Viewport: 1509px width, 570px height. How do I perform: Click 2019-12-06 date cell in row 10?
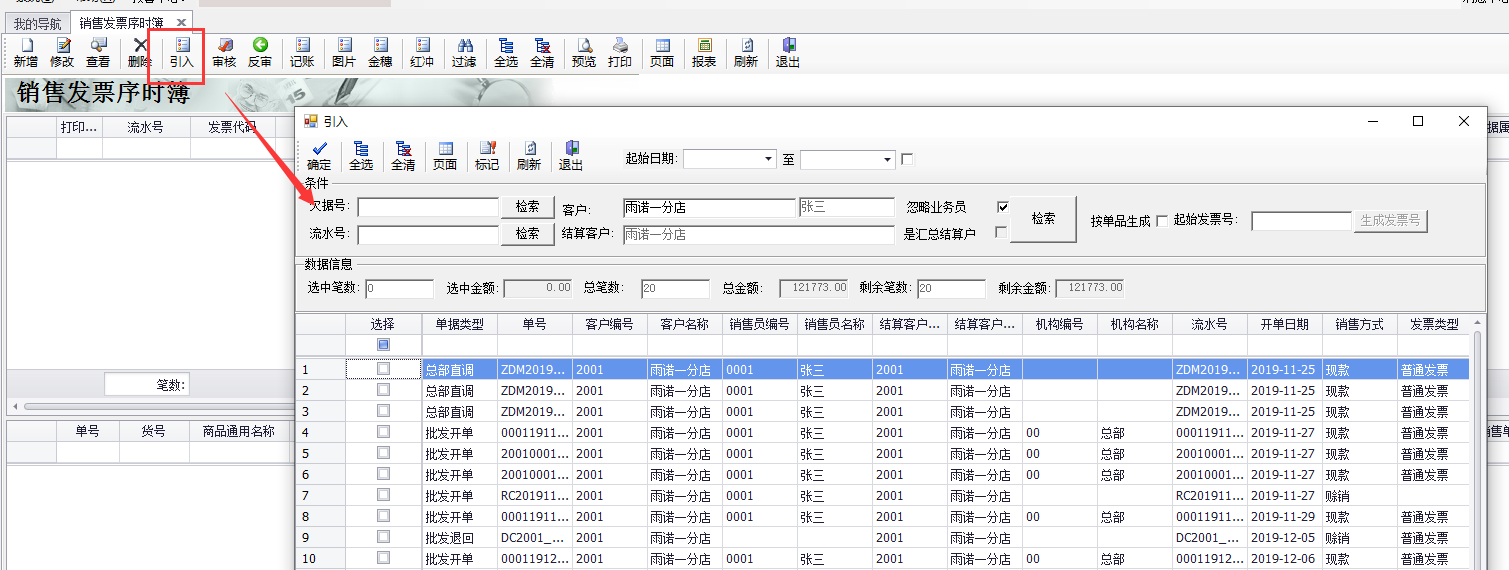1284,558
